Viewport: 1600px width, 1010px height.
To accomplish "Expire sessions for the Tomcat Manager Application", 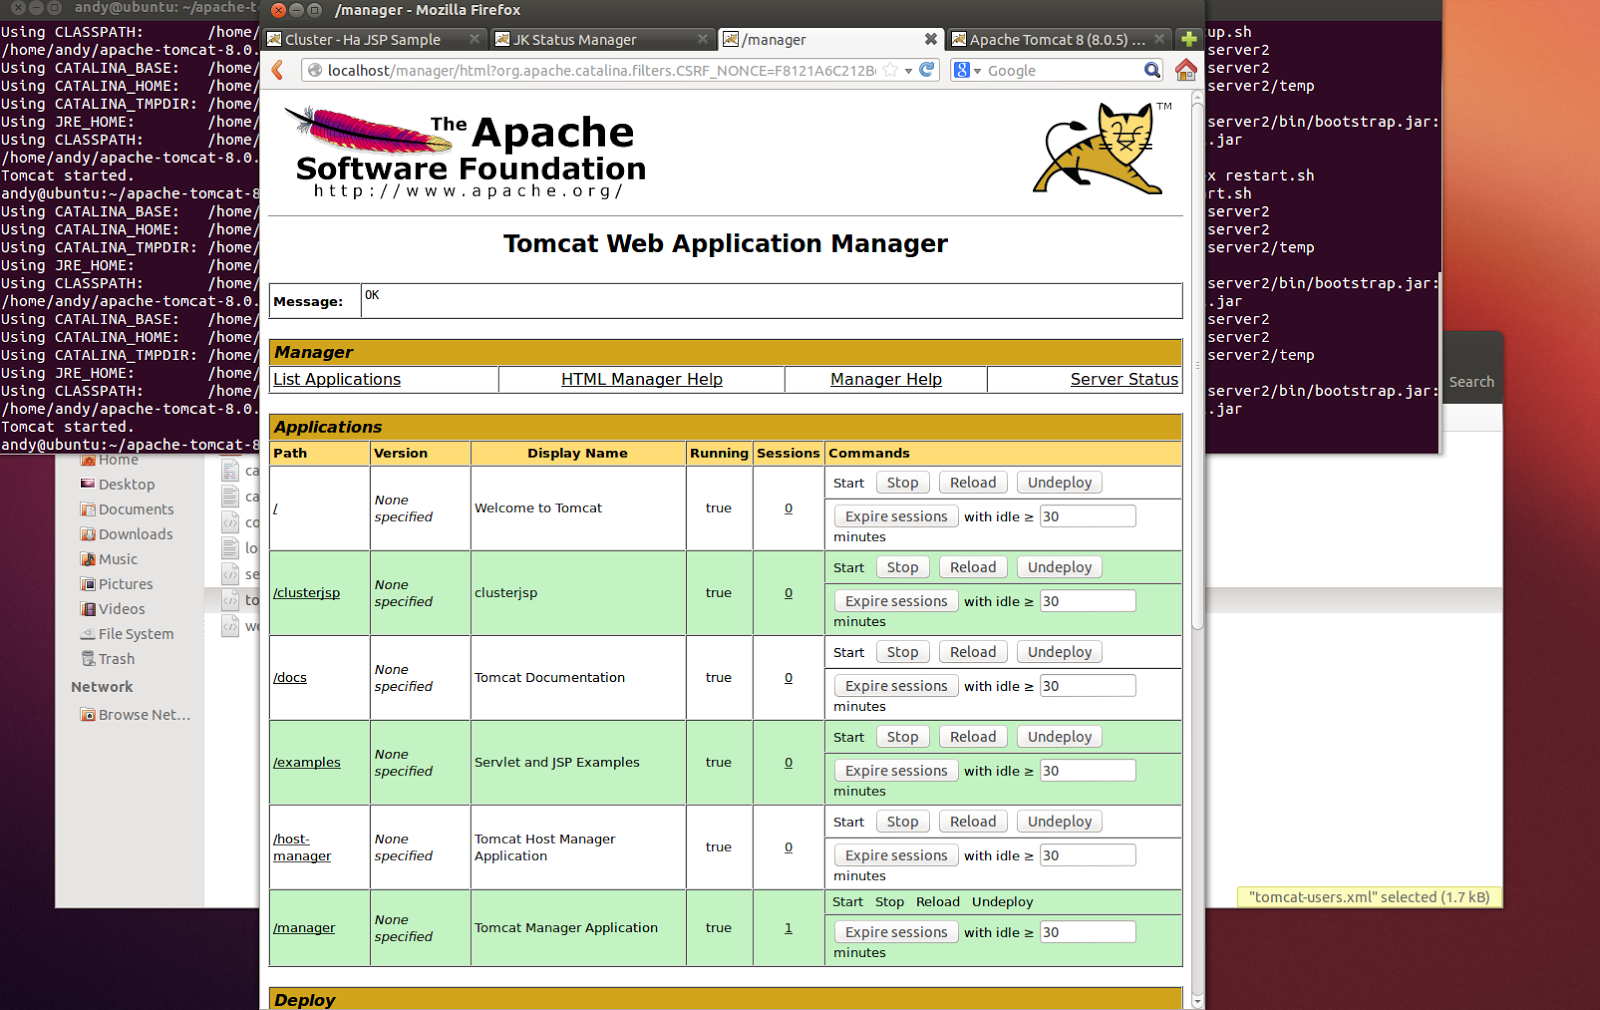I will click(896, 932).
